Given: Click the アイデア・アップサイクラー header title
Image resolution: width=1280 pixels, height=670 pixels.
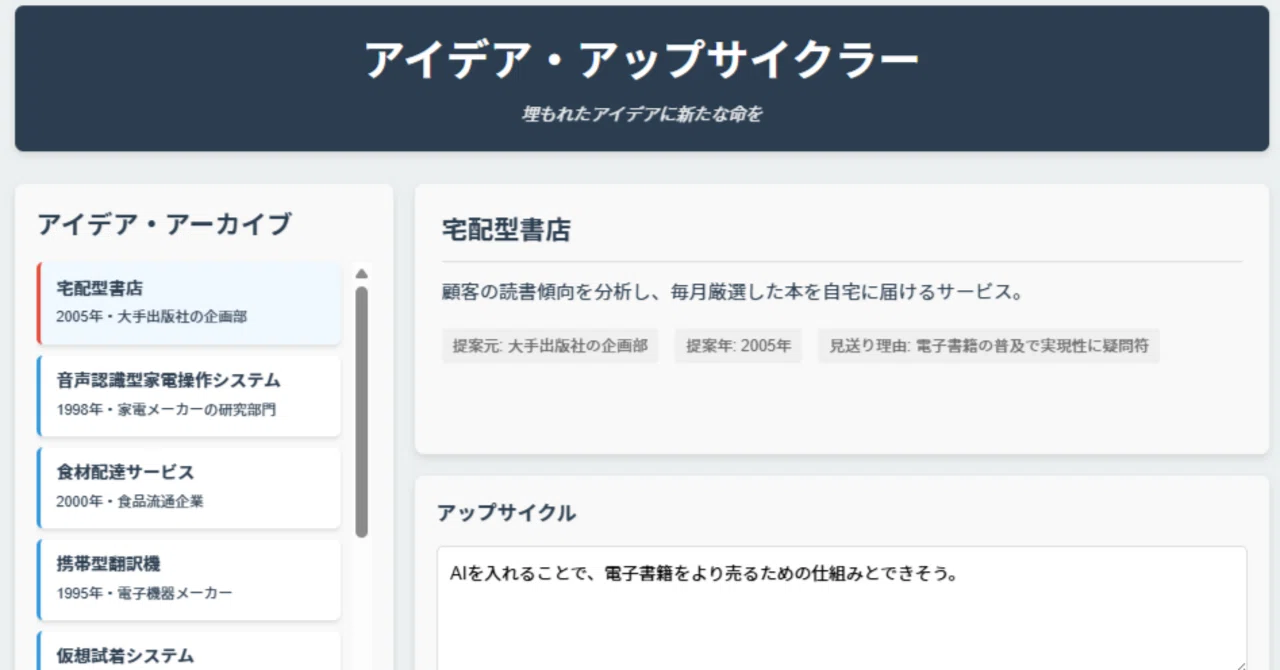Looking at the screenshot, I should click(x=642, y=60).
